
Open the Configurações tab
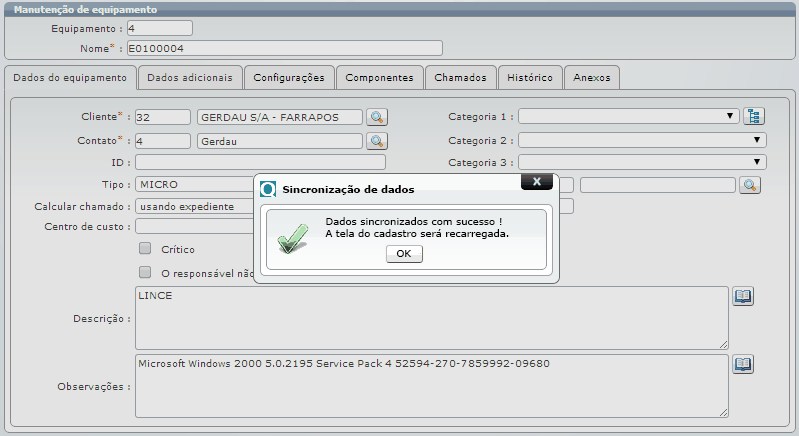pos(288,77)
